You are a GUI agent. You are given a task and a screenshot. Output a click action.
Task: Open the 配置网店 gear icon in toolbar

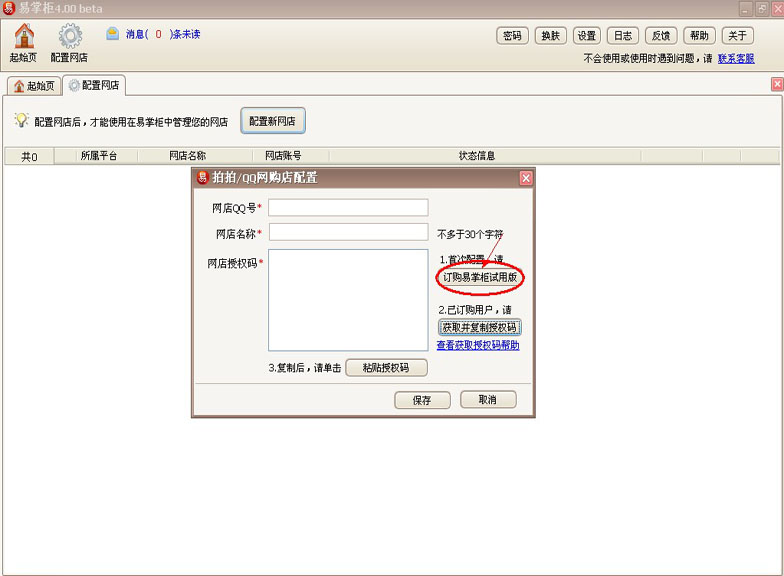click(x=70, y=42)
